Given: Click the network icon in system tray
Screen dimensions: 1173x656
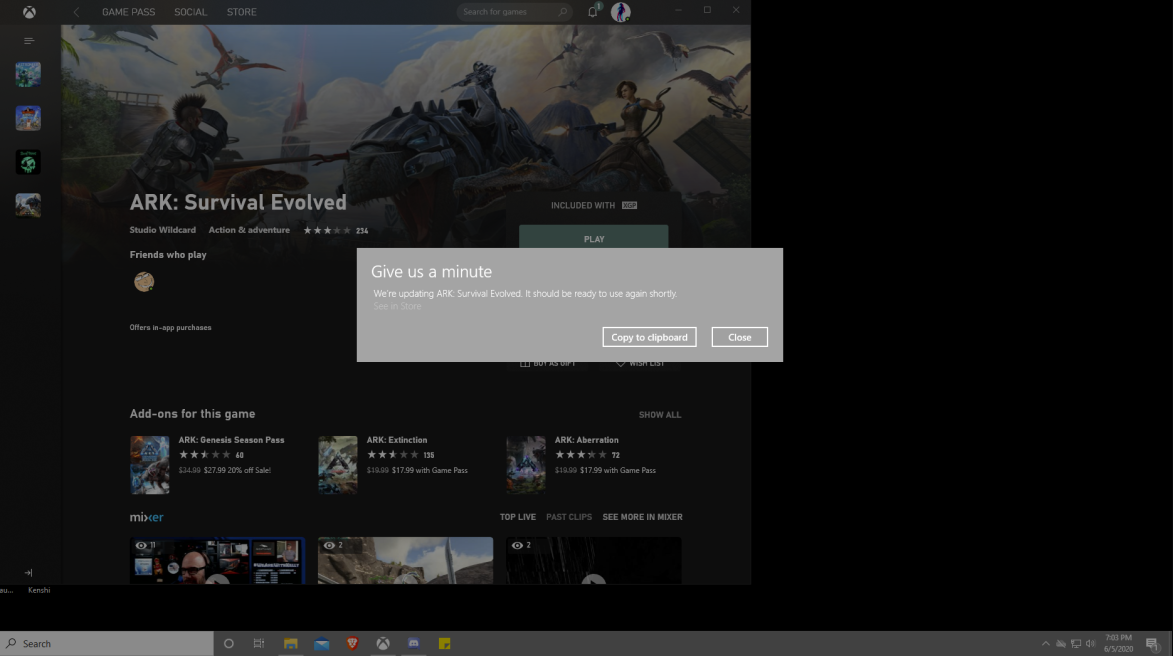Looking at the screenshot, I should tap(1076, 643).
